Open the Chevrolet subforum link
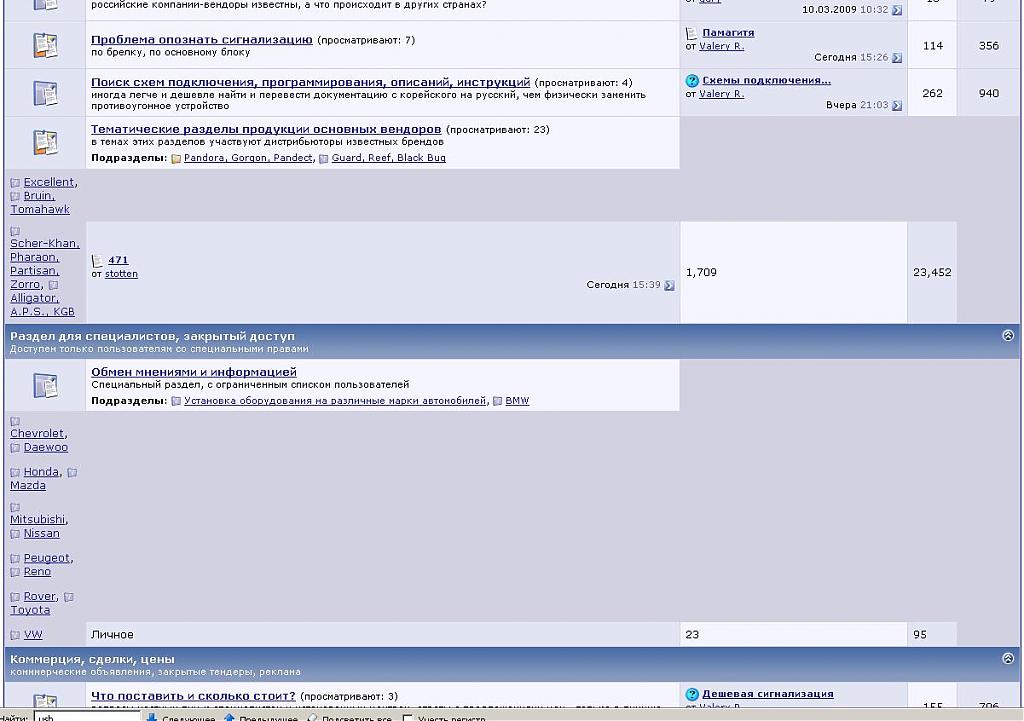This screenshot has height=721, width=1024. coord(37,434)
